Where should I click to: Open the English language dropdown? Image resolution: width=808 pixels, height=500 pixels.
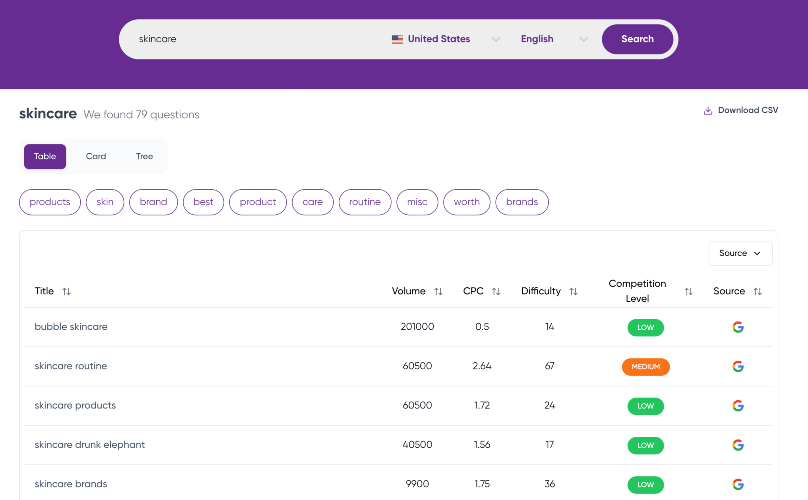(x=554, y=39)
